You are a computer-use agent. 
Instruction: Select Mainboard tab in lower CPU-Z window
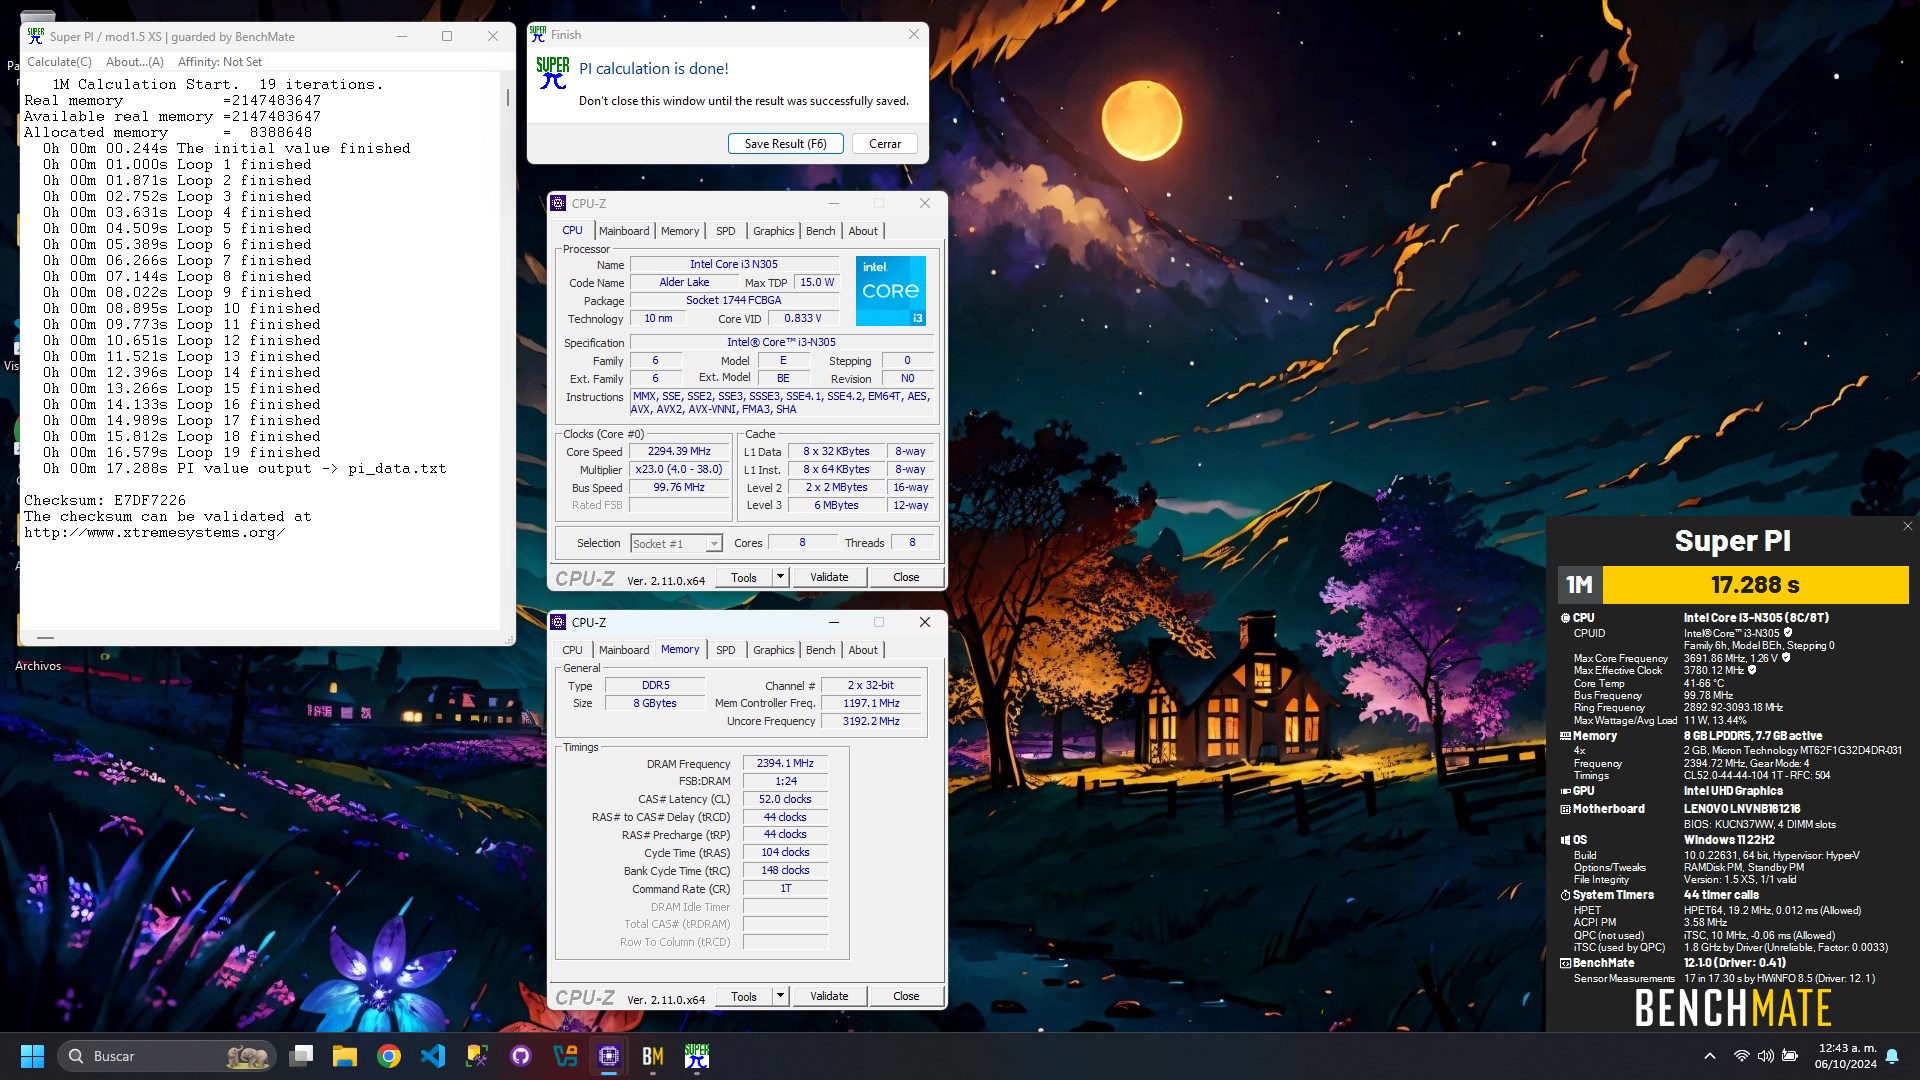pyautogui.click(x=624, y=650)
